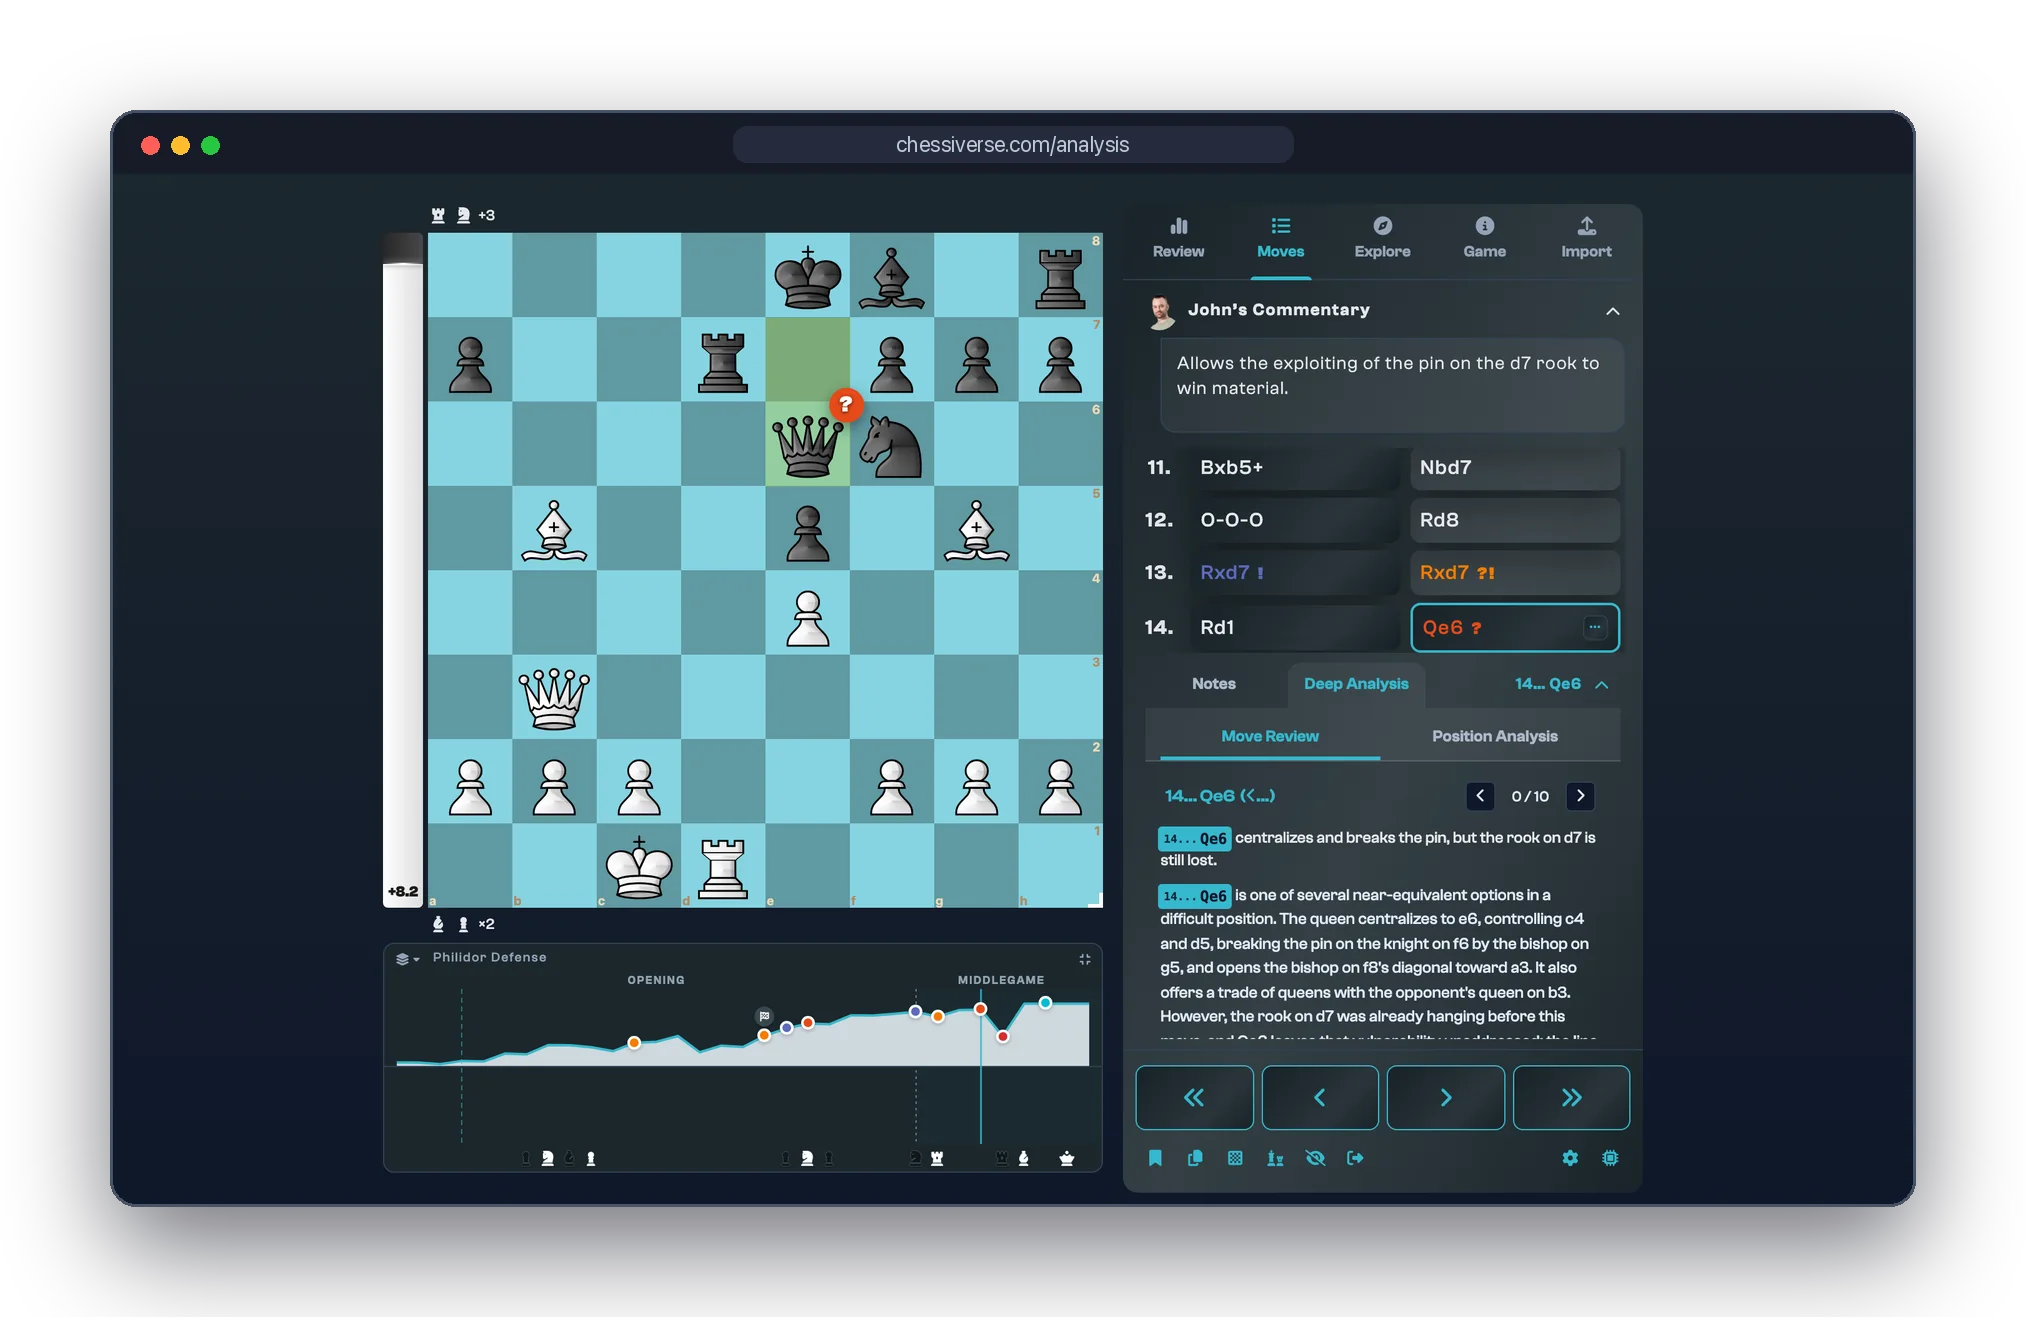The height and width of the screenshot is (1317, 2026).
Task: Switch to the Notes tab
Action: 1213,683
